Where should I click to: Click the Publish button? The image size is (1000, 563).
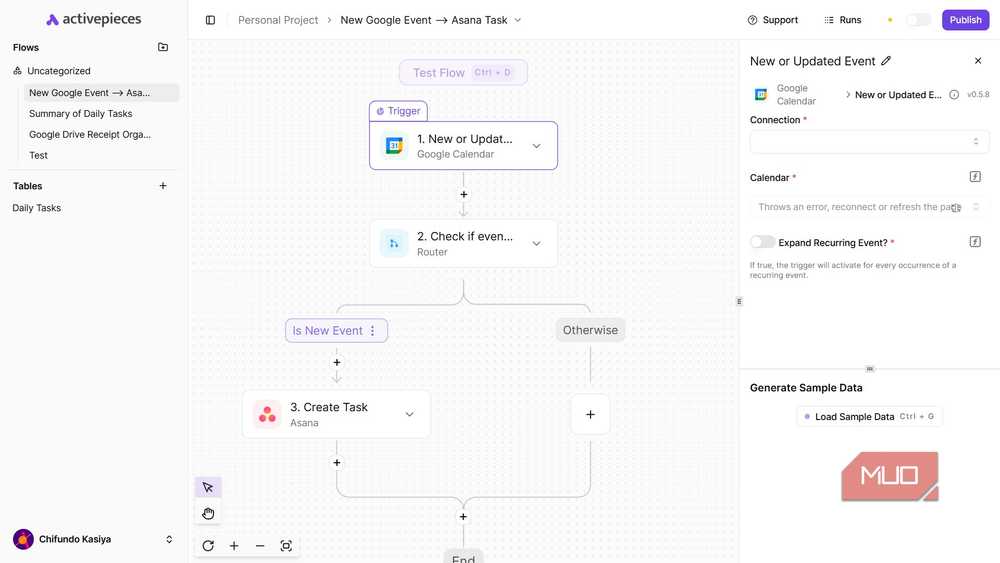[965, 20]
